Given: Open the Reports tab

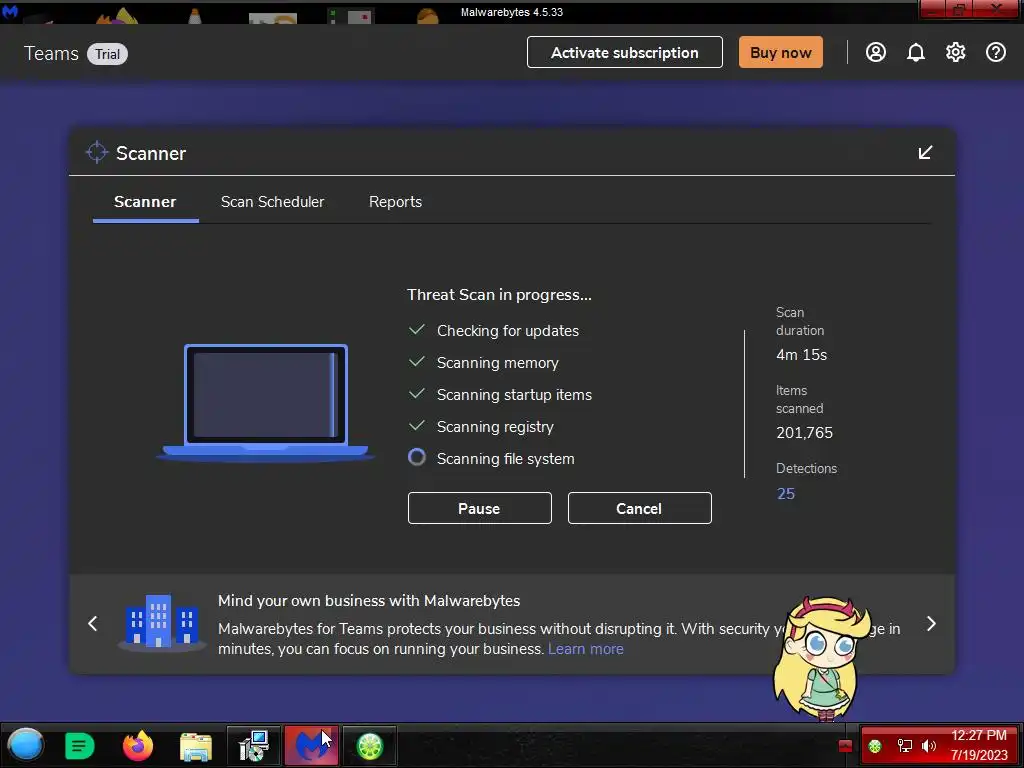Looking at the screenshot, I should (x=395, y=202).
